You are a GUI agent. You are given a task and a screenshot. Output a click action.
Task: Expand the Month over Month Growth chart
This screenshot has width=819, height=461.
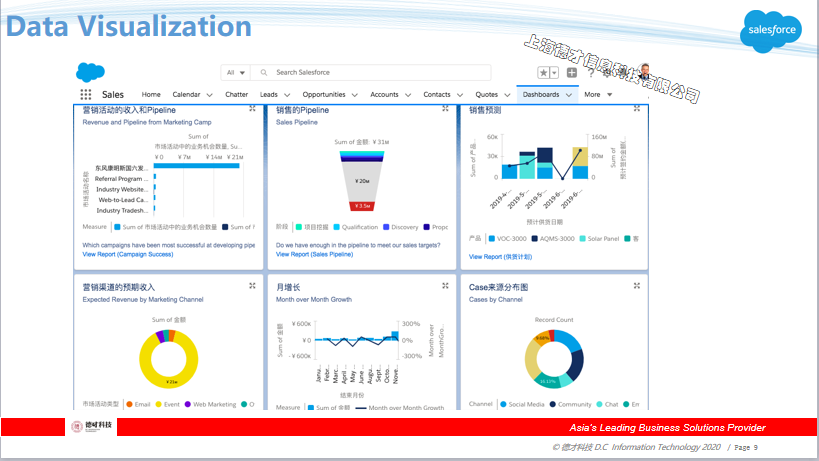pos(445,286)
